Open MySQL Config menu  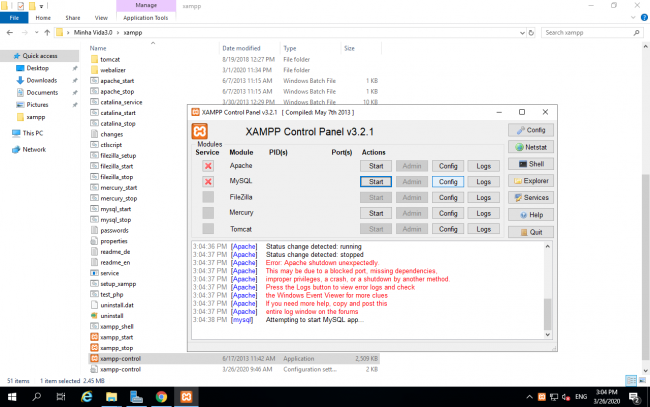coord(448,182)
